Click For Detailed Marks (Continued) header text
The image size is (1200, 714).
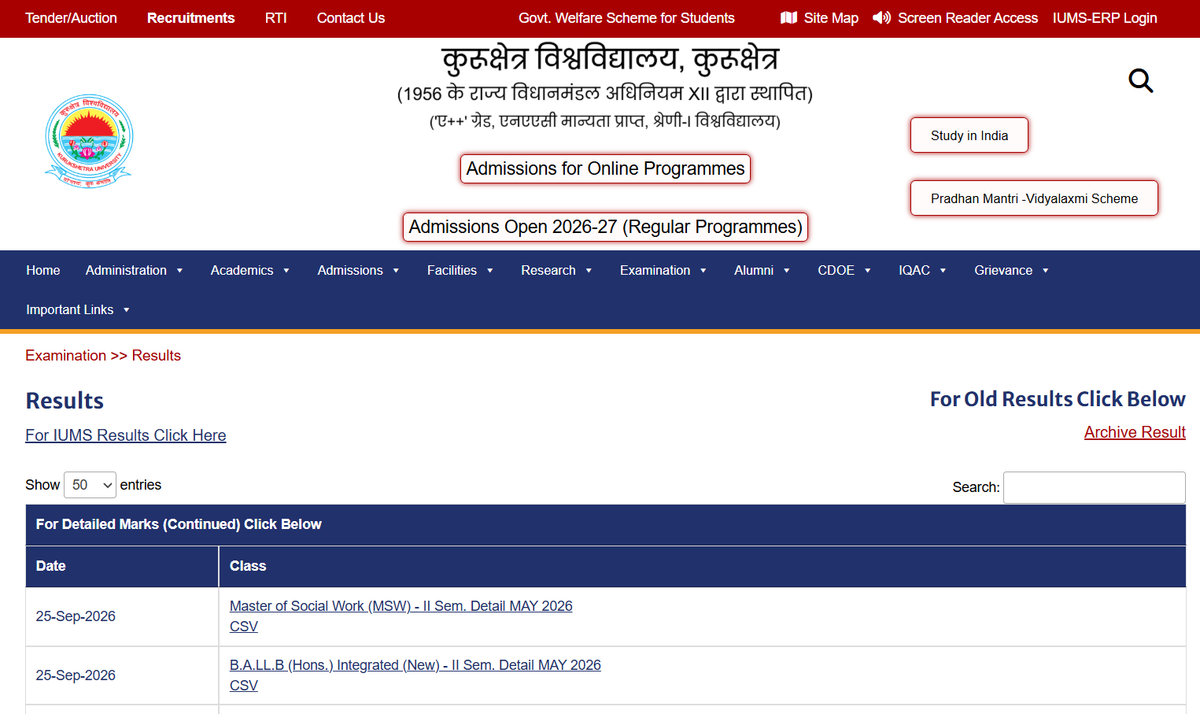coord(179,524)
